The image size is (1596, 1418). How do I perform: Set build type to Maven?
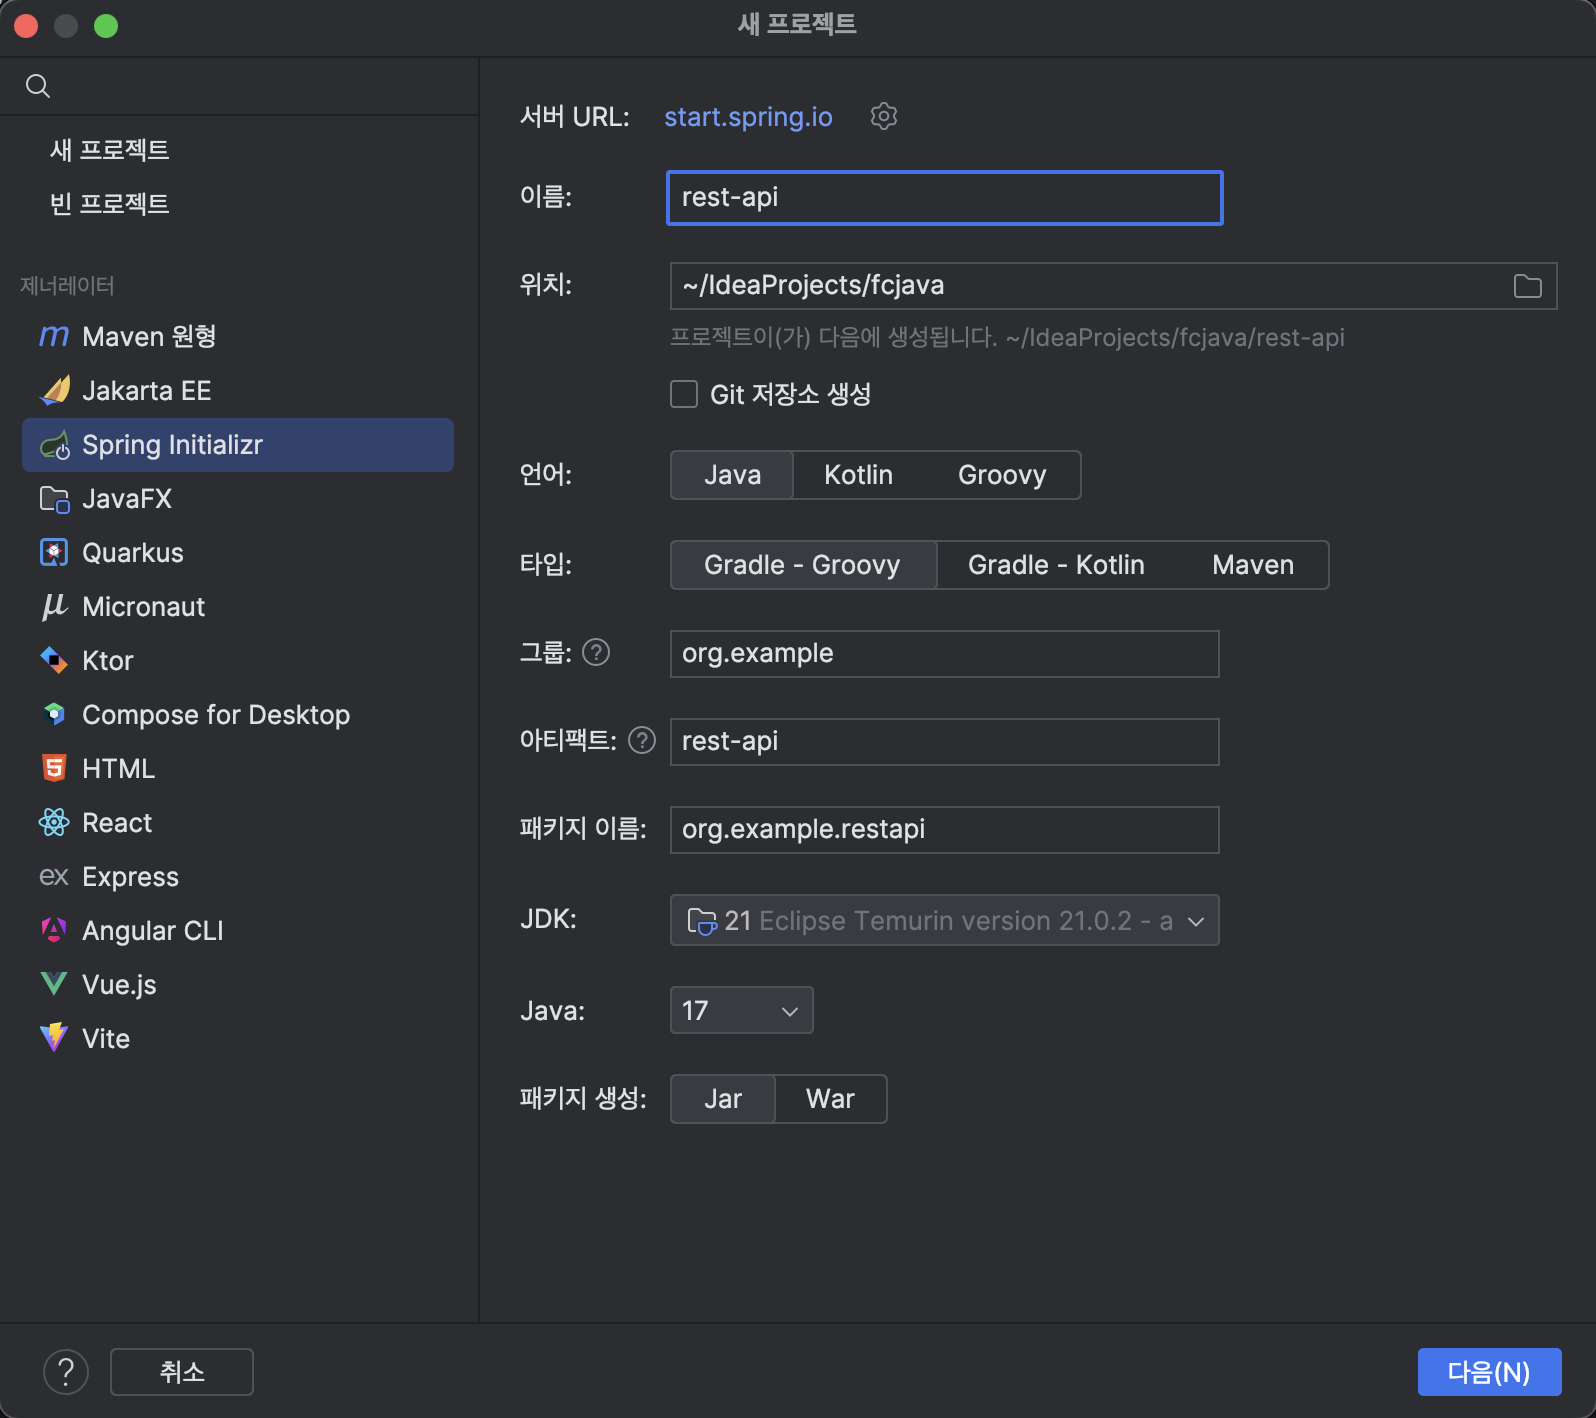click(1252, 565)
